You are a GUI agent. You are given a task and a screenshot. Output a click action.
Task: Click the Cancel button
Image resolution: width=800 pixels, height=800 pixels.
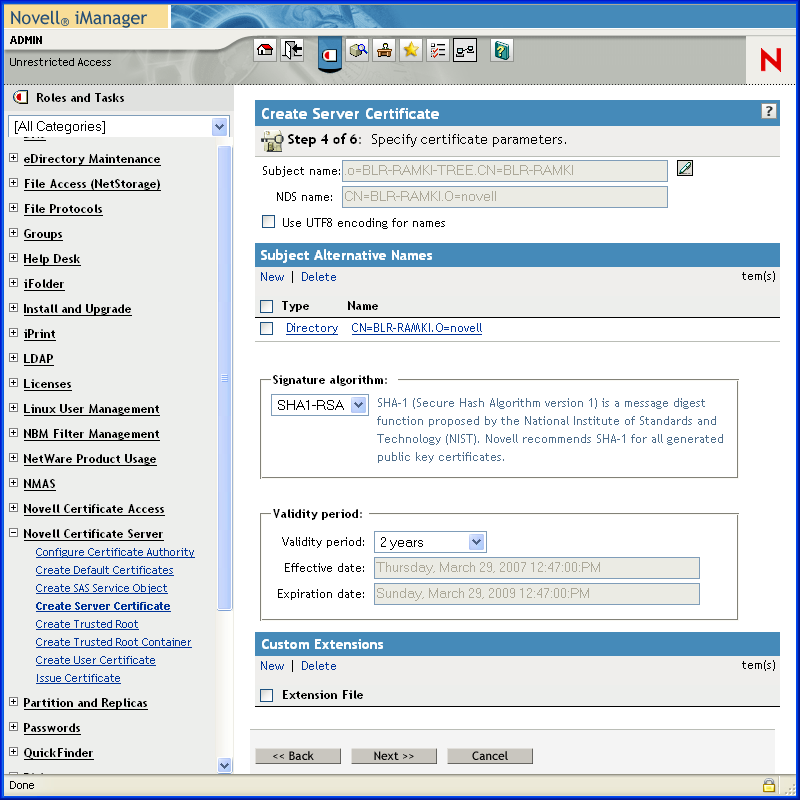[490, 756]
